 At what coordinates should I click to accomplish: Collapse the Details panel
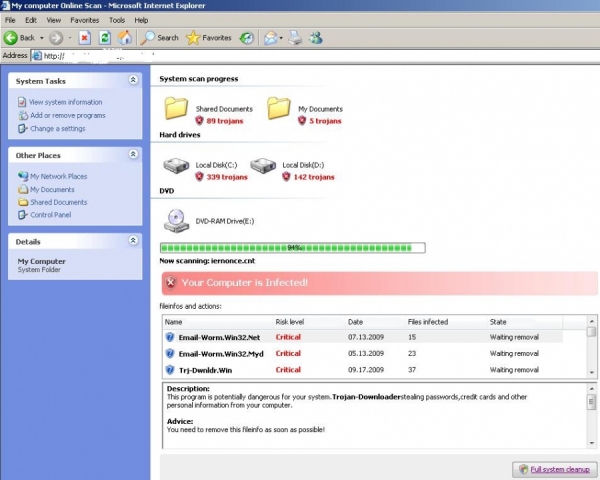click(x=133, y=240)
